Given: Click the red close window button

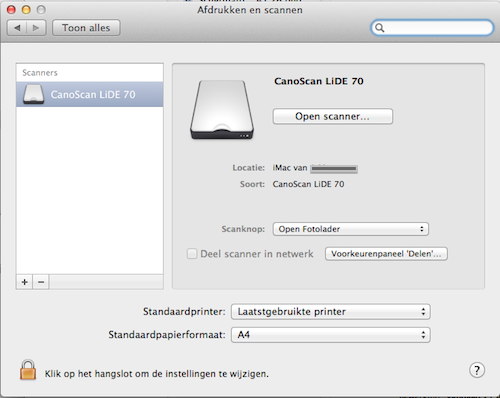Looking at the screenshot, I should coord(11,10).
